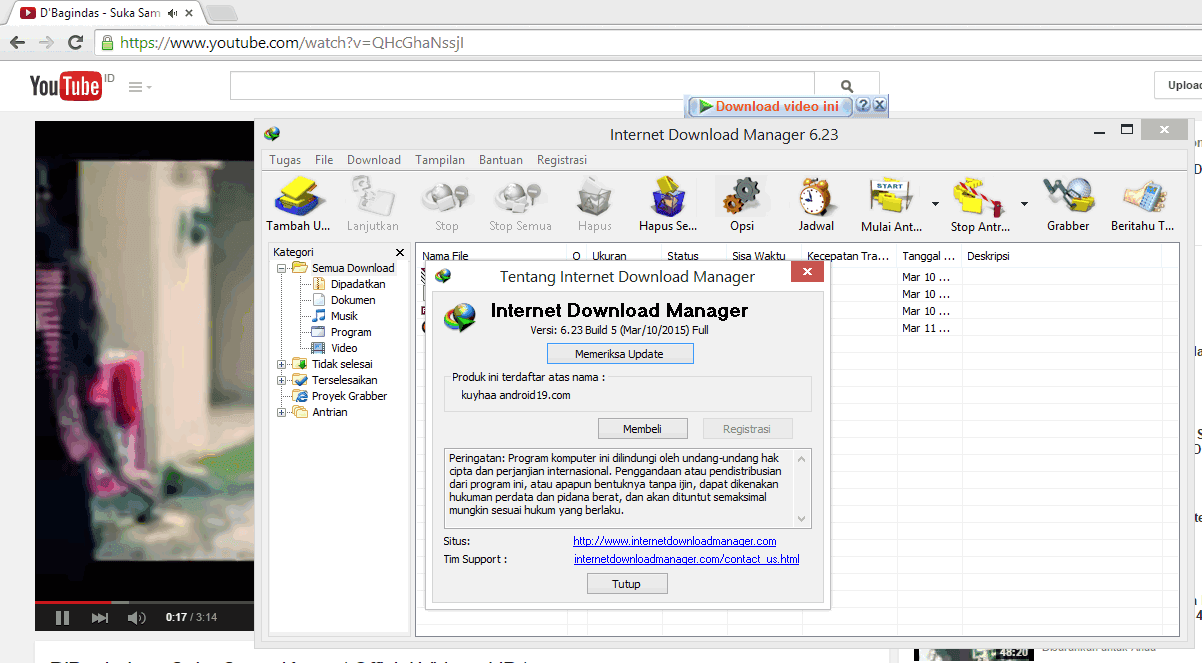Screen dimensions: 1202x663
Task: Expand the Antrian category
Action: pos(282,412)
